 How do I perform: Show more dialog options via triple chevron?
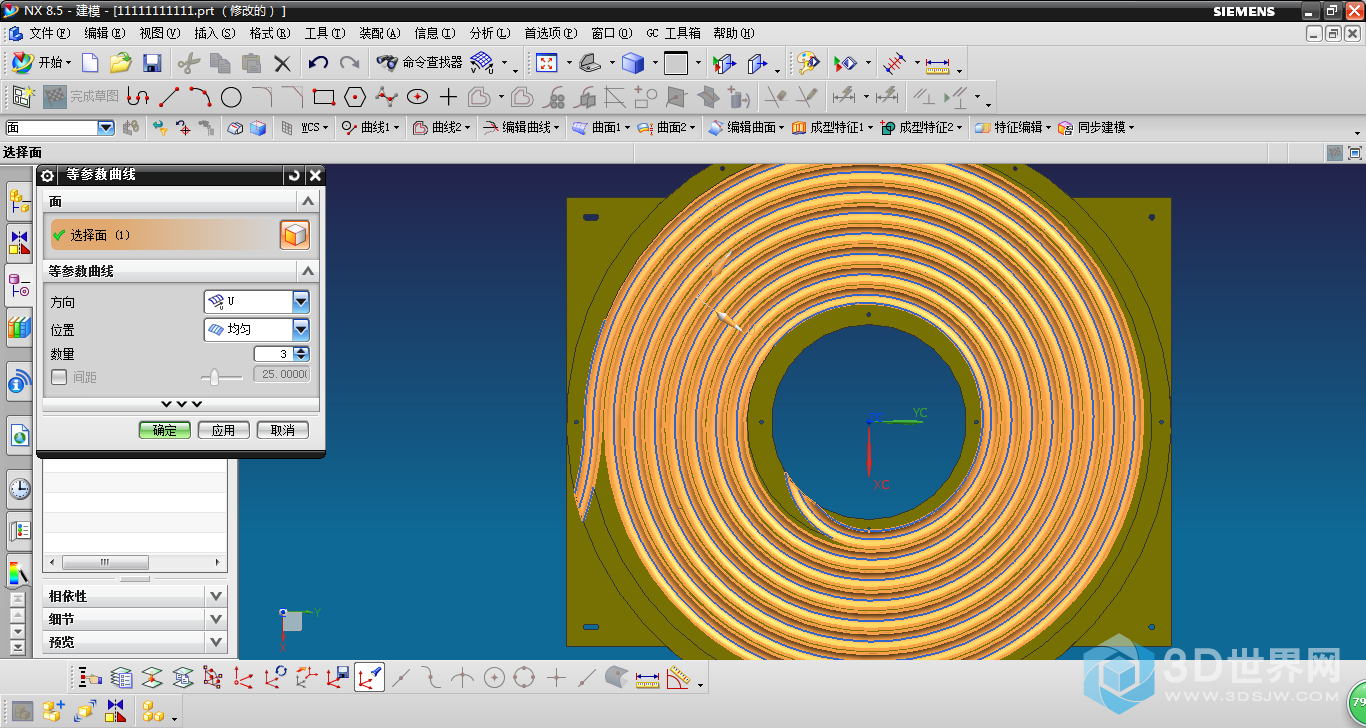181,404
